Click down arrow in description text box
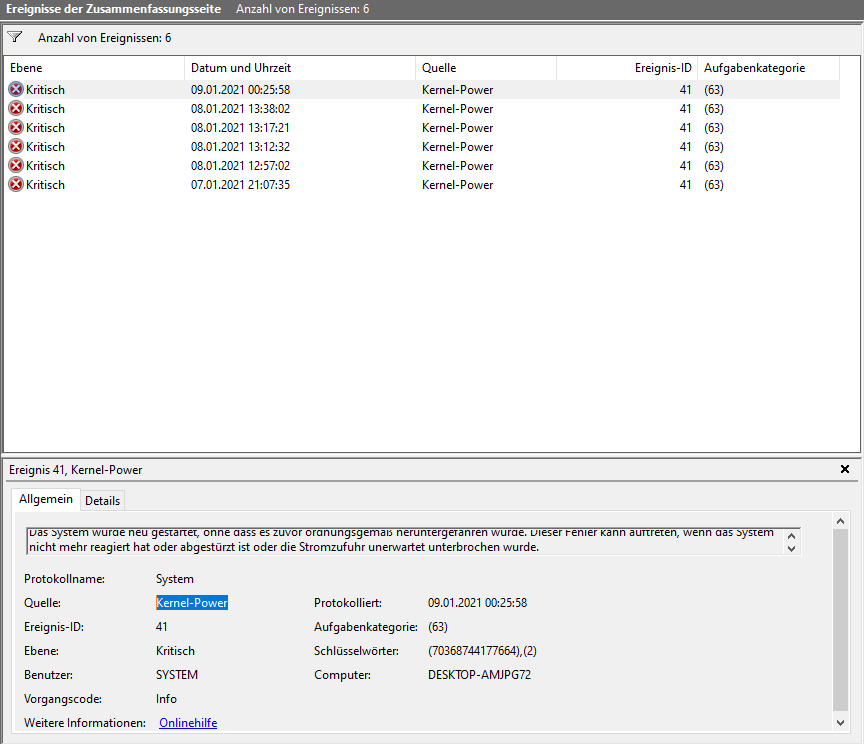864x744 pixels. click(792, 548)
